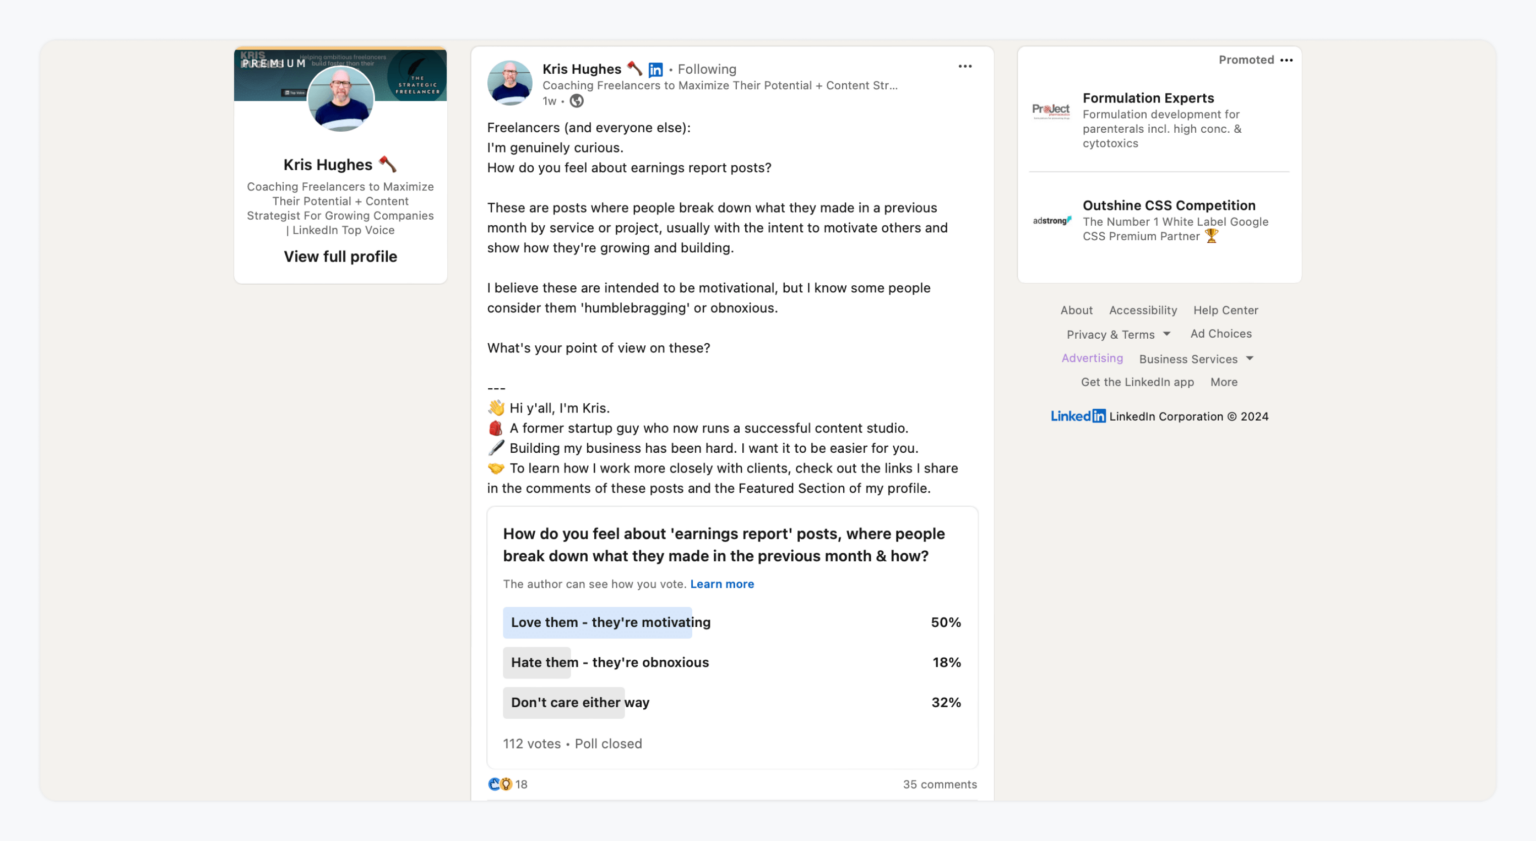The height and width of the screenshot is (841, 1536).
Task: Click the LinkedIn logo in the footer
Action: [1077, 416]
